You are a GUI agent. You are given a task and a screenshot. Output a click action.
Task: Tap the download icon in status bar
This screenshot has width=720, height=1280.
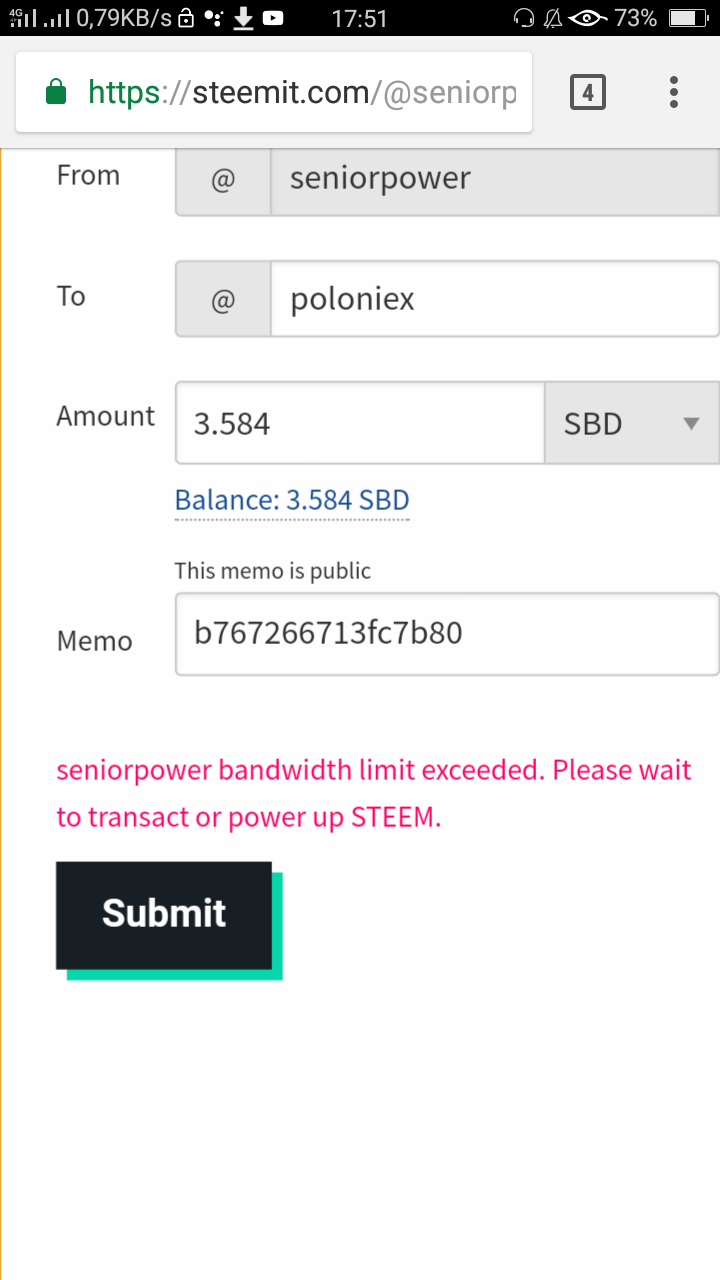[243, 18]
